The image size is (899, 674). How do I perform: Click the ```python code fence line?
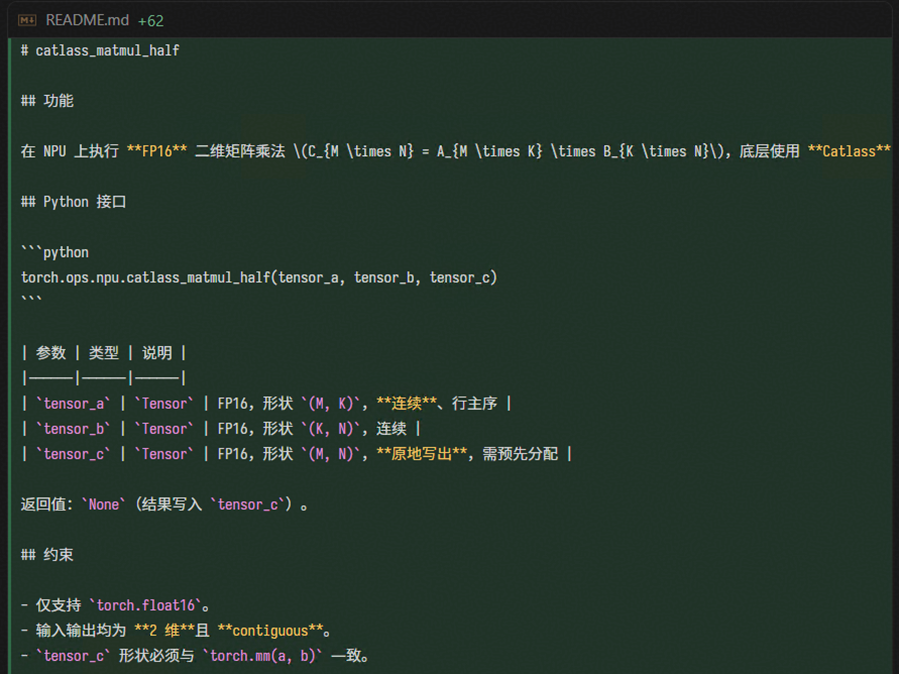(x=55, y=252)
